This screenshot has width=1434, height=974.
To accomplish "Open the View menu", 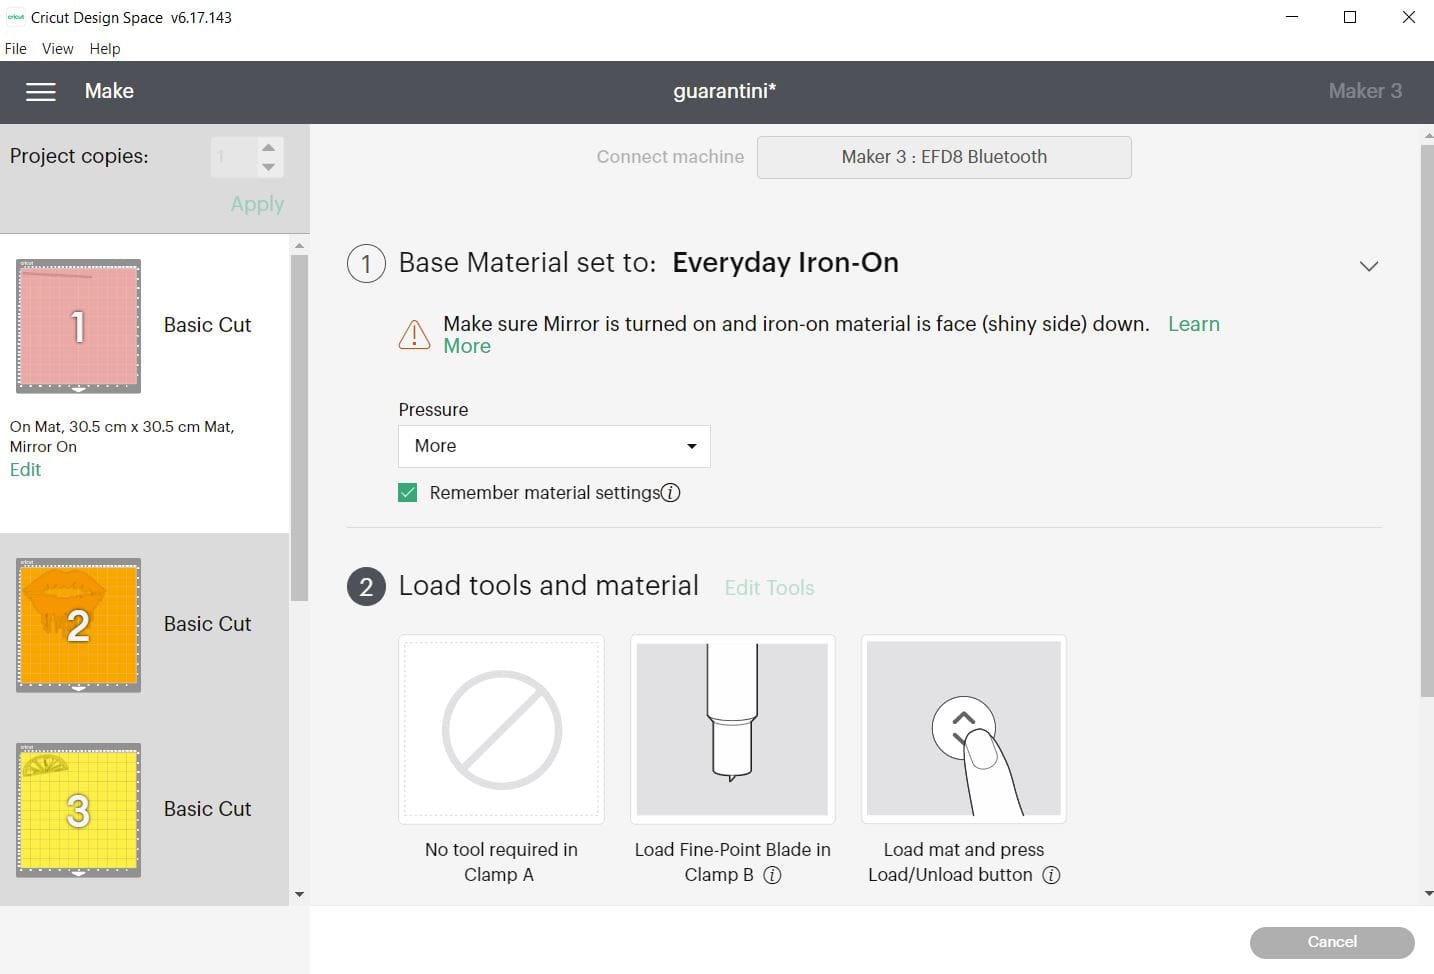I will click(x=57, y=48).
